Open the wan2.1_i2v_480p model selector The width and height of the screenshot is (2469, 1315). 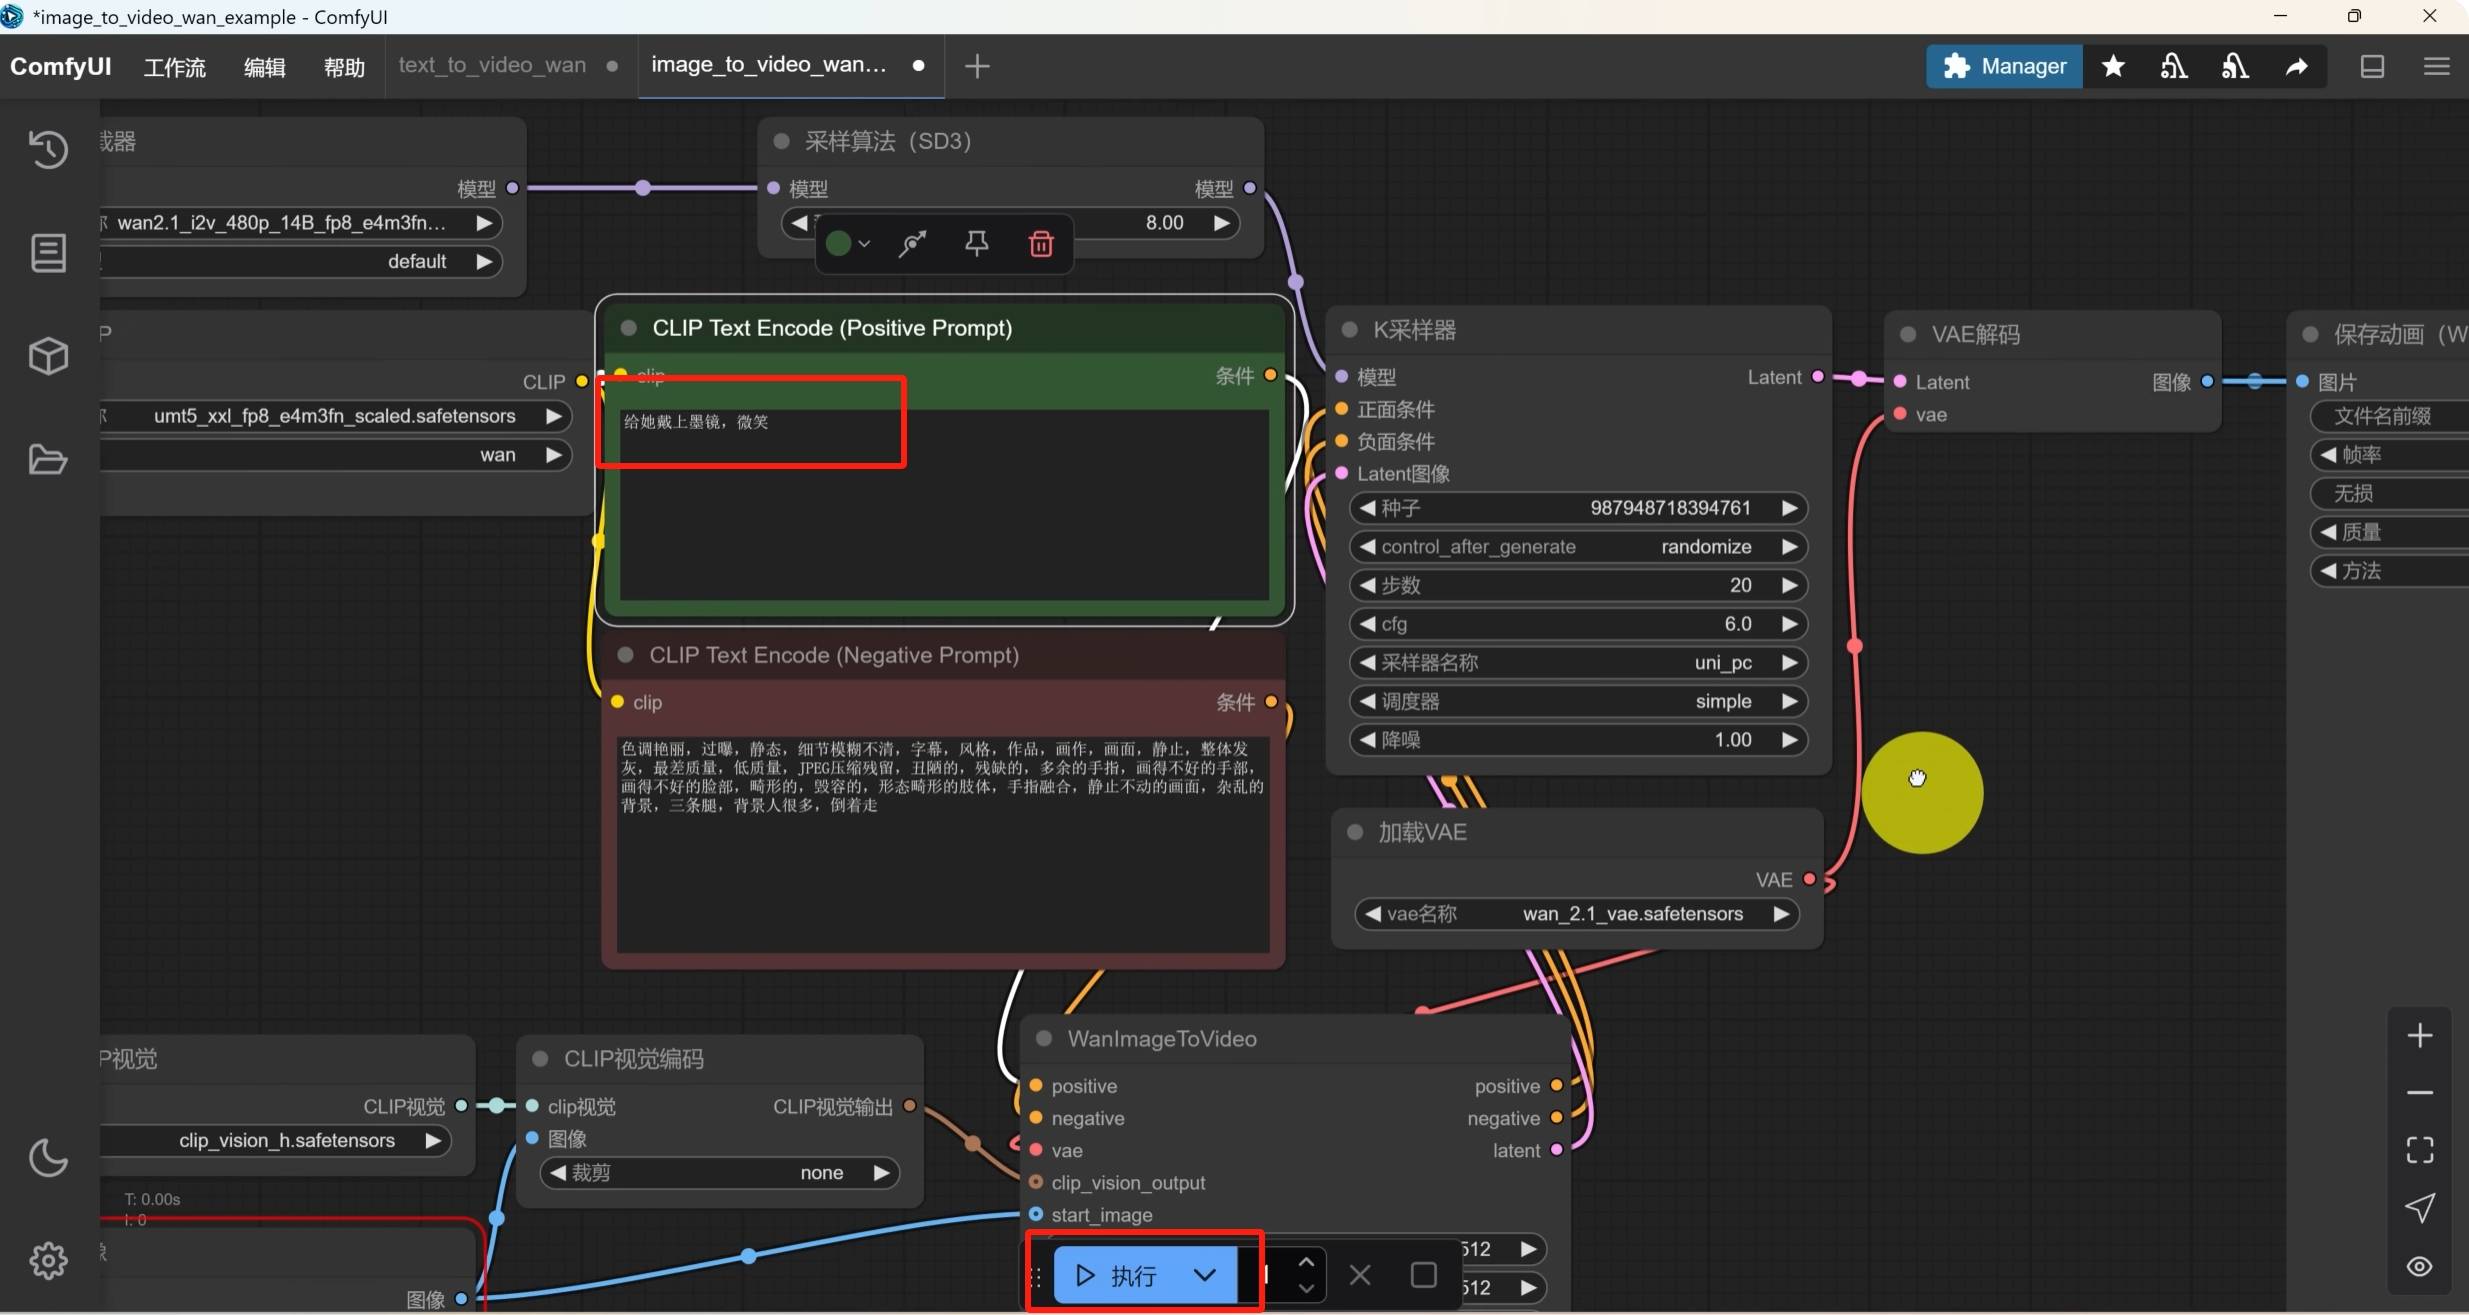point(300,223)
